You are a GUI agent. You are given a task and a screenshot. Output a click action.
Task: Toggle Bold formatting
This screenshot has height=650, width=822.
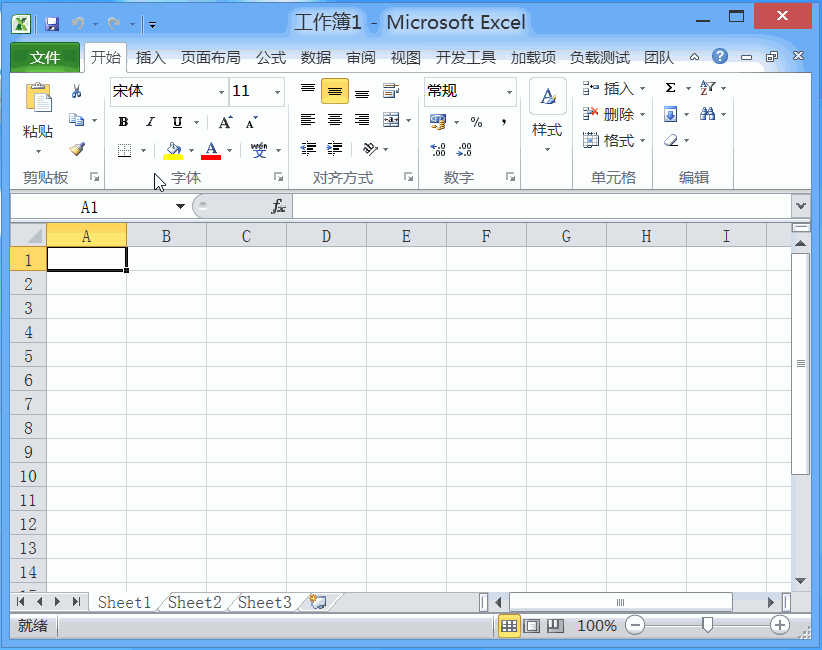tap(123, 122)
